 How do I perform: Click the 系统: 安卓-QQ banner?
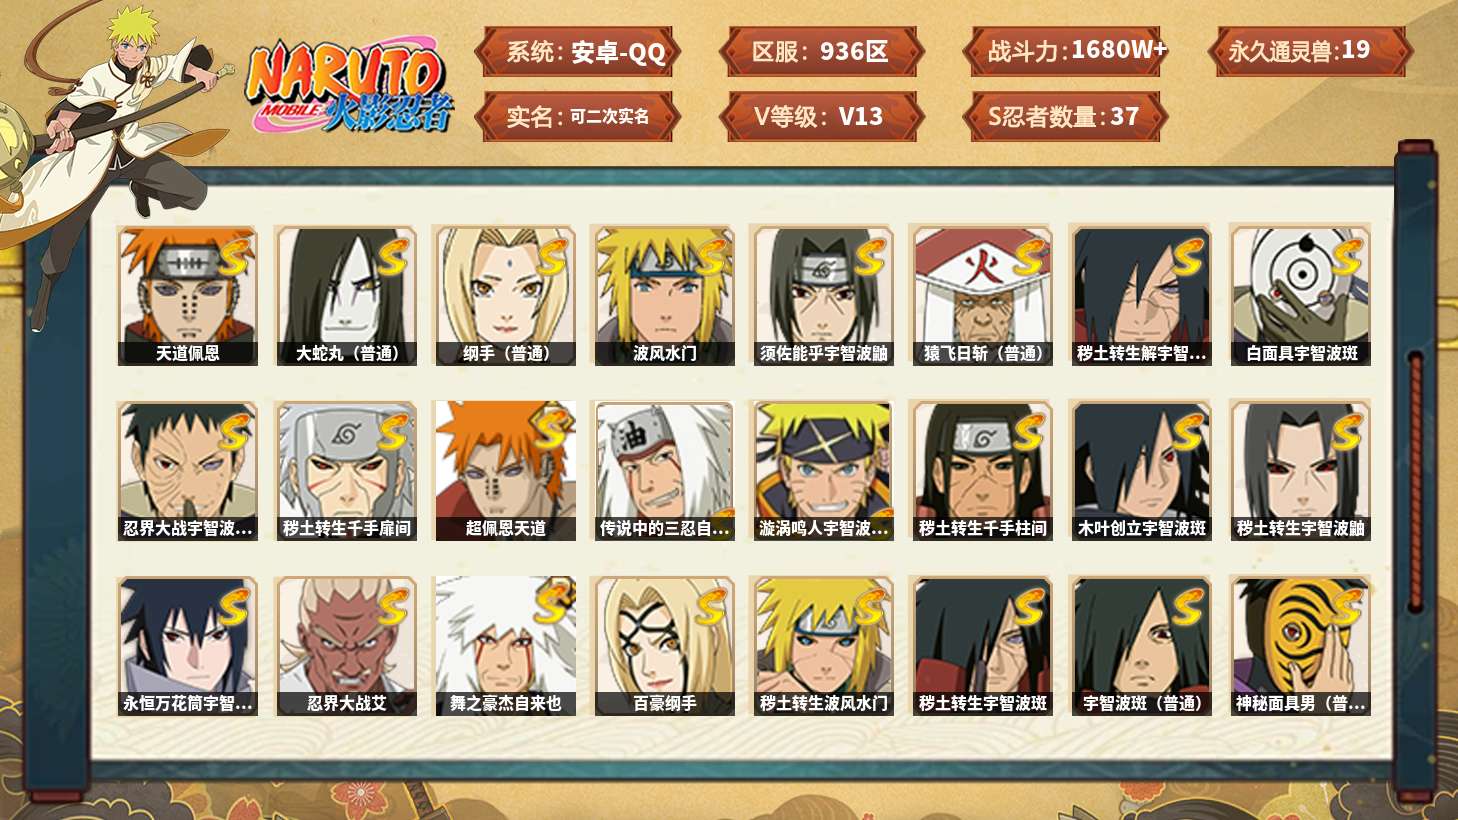click(578, 52)
